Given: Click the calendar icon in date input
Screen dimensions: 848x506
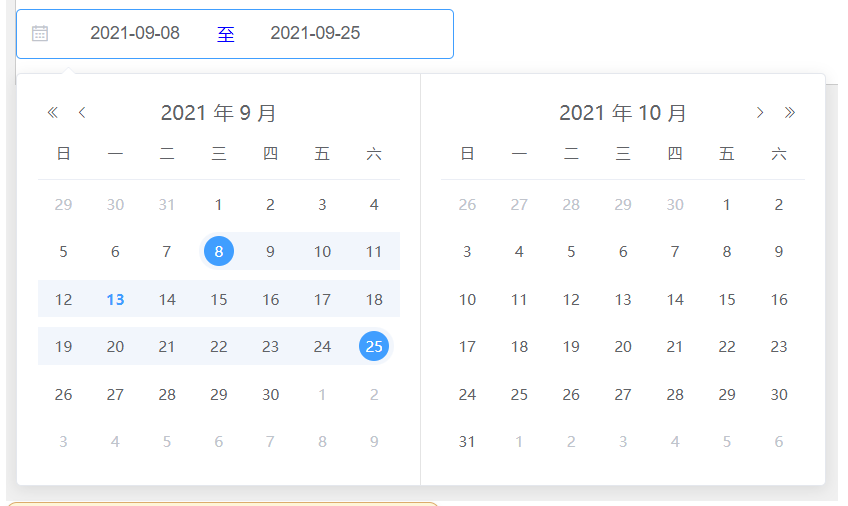Looking at the screenshot, I should 40,33.
